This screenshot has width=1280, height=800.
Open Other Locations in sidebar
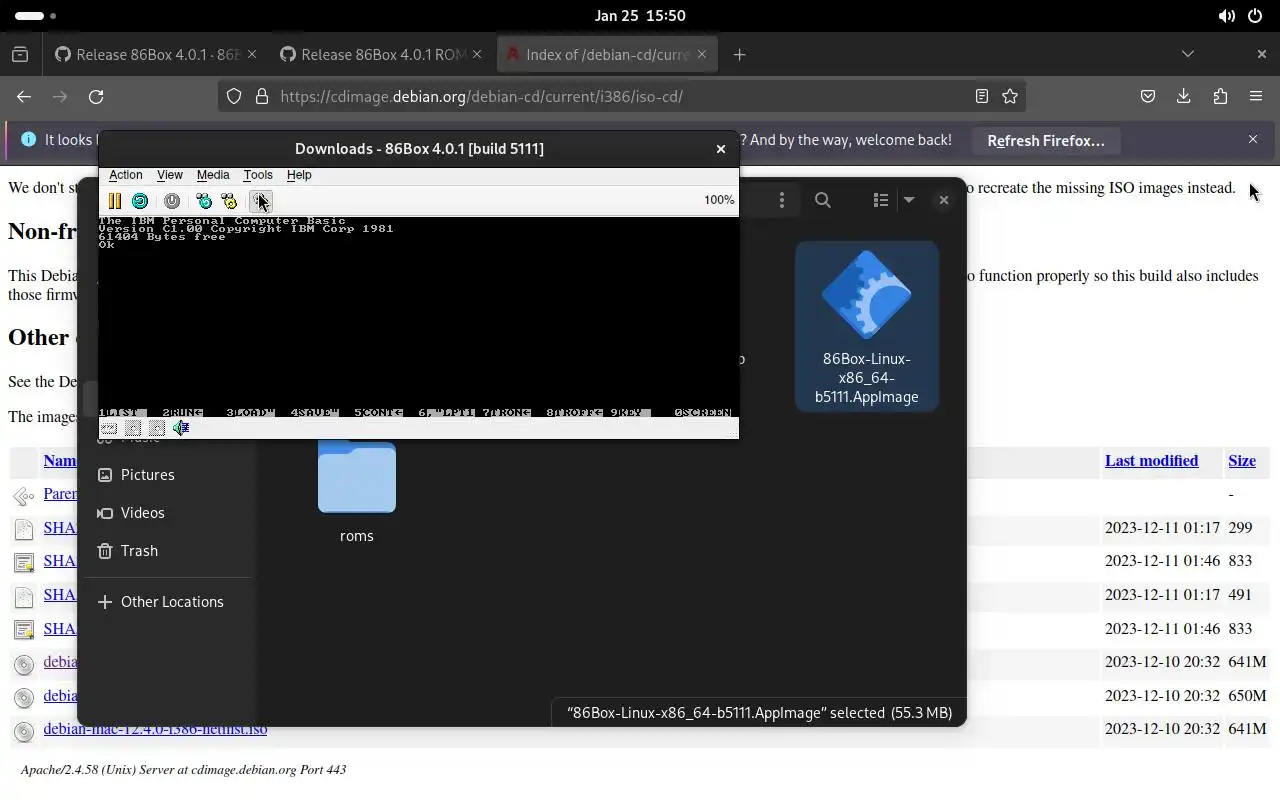pos(172,602)
